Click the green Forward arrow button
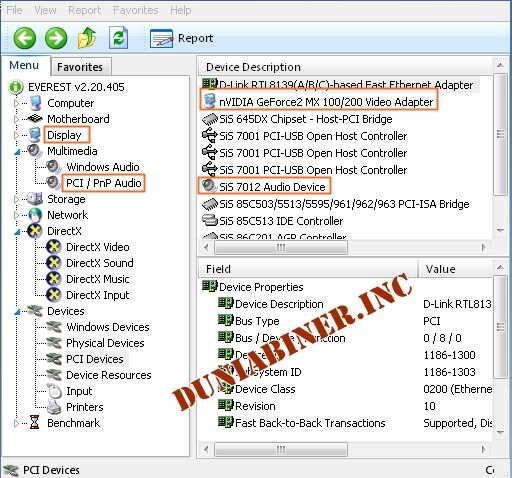Image resolution: width=512 pixels, height=478 pixels. pyautogui.click(x=56, y=38)
